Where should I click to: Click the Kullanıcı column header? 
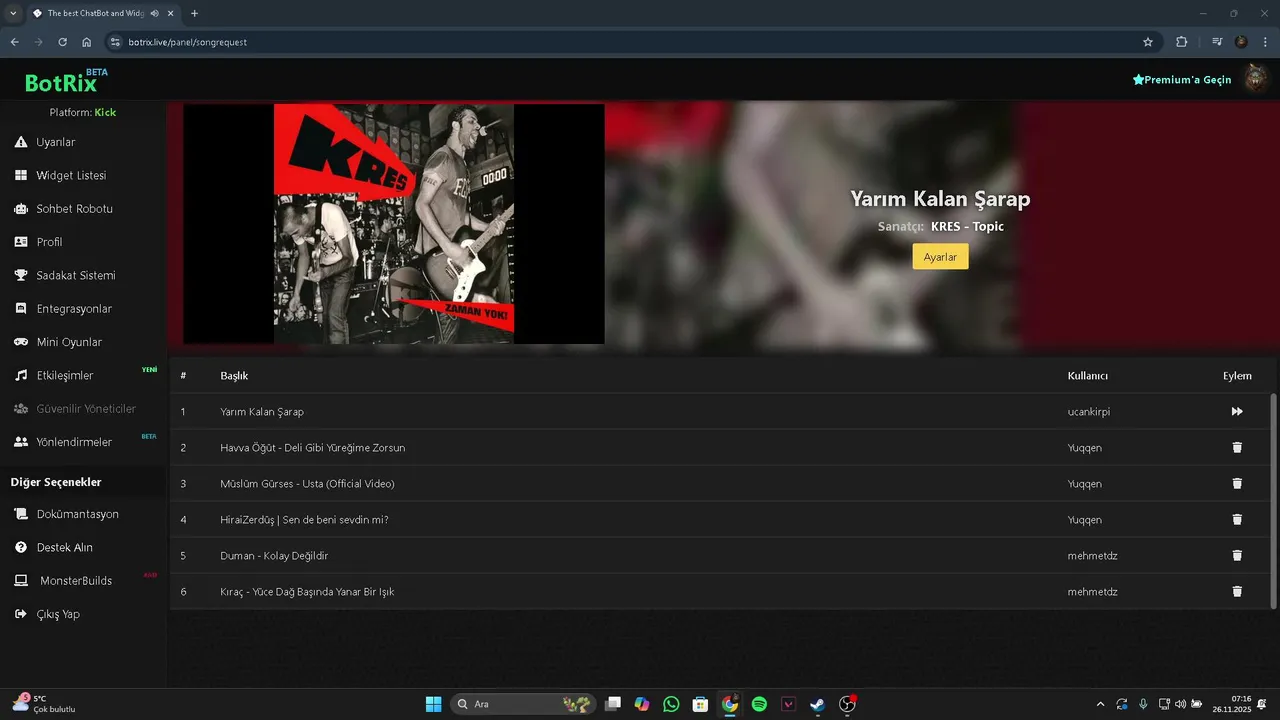[1088, 376]
